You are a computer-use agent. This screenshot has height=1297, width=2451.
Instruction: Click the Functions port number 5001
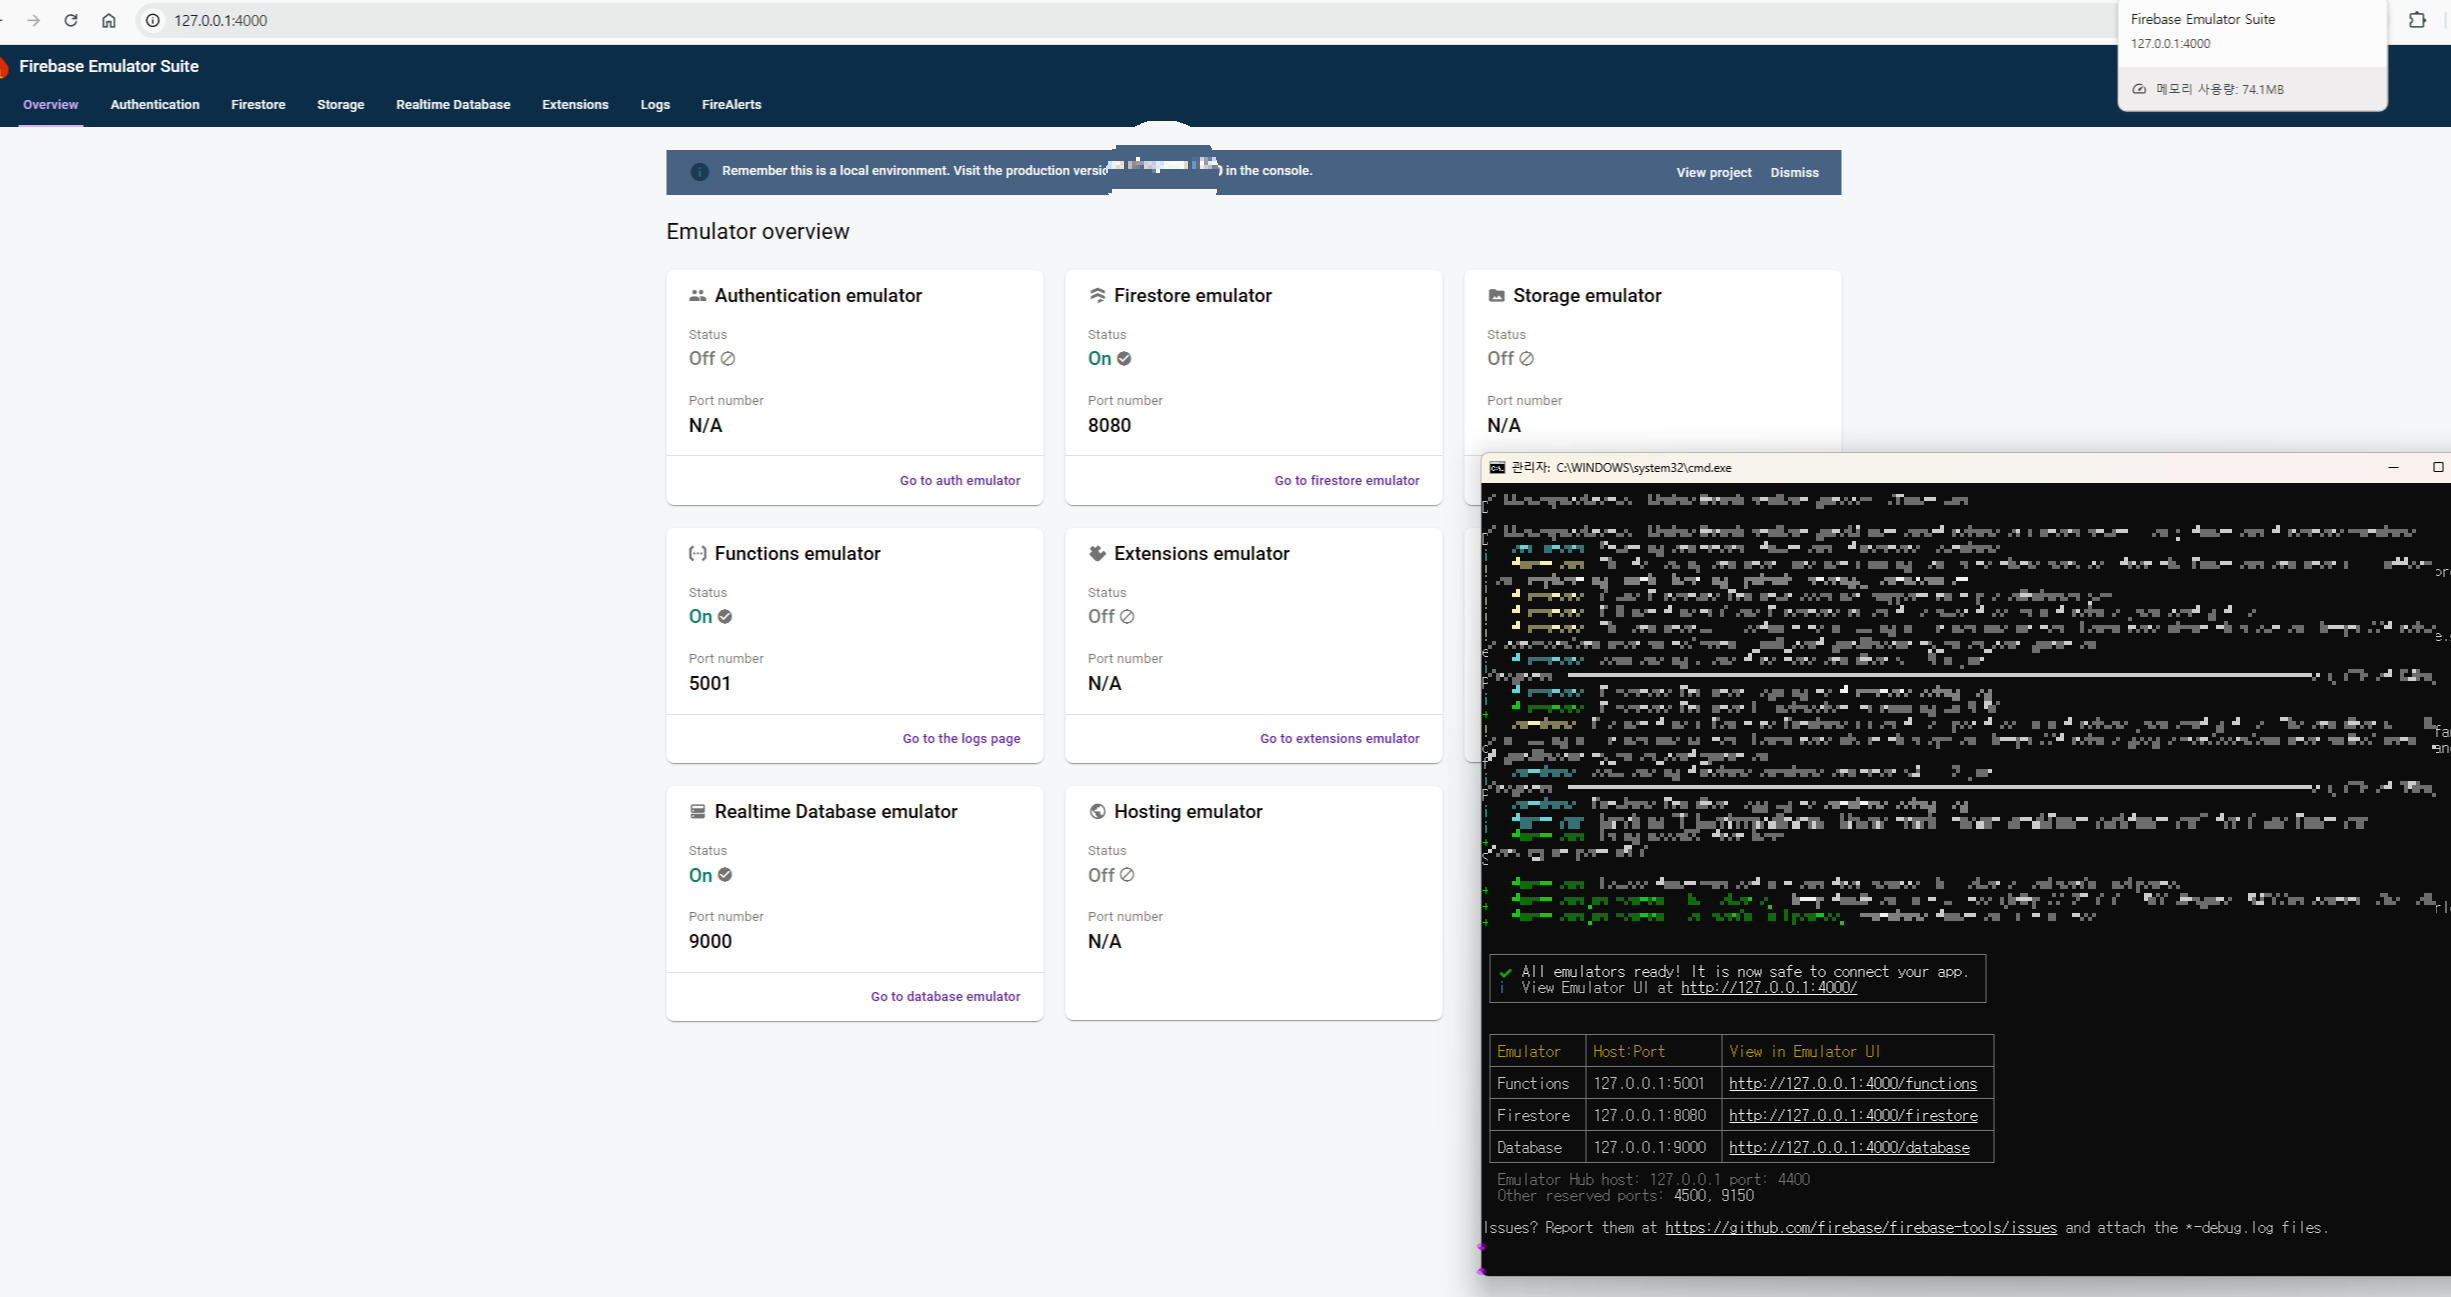click(710, 683)
